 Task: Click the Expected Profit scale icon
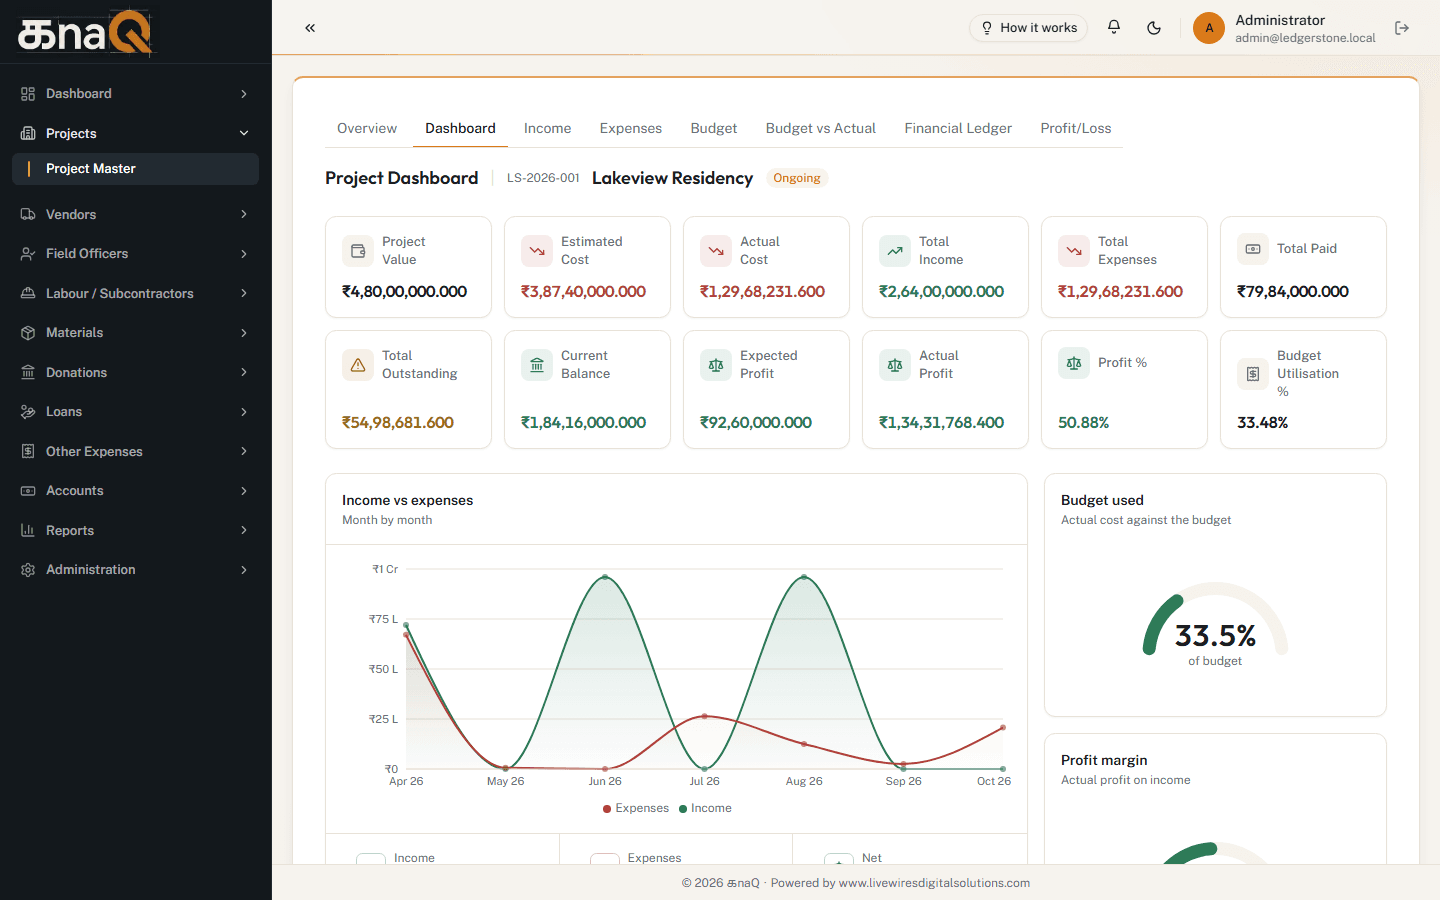point(716,365)
